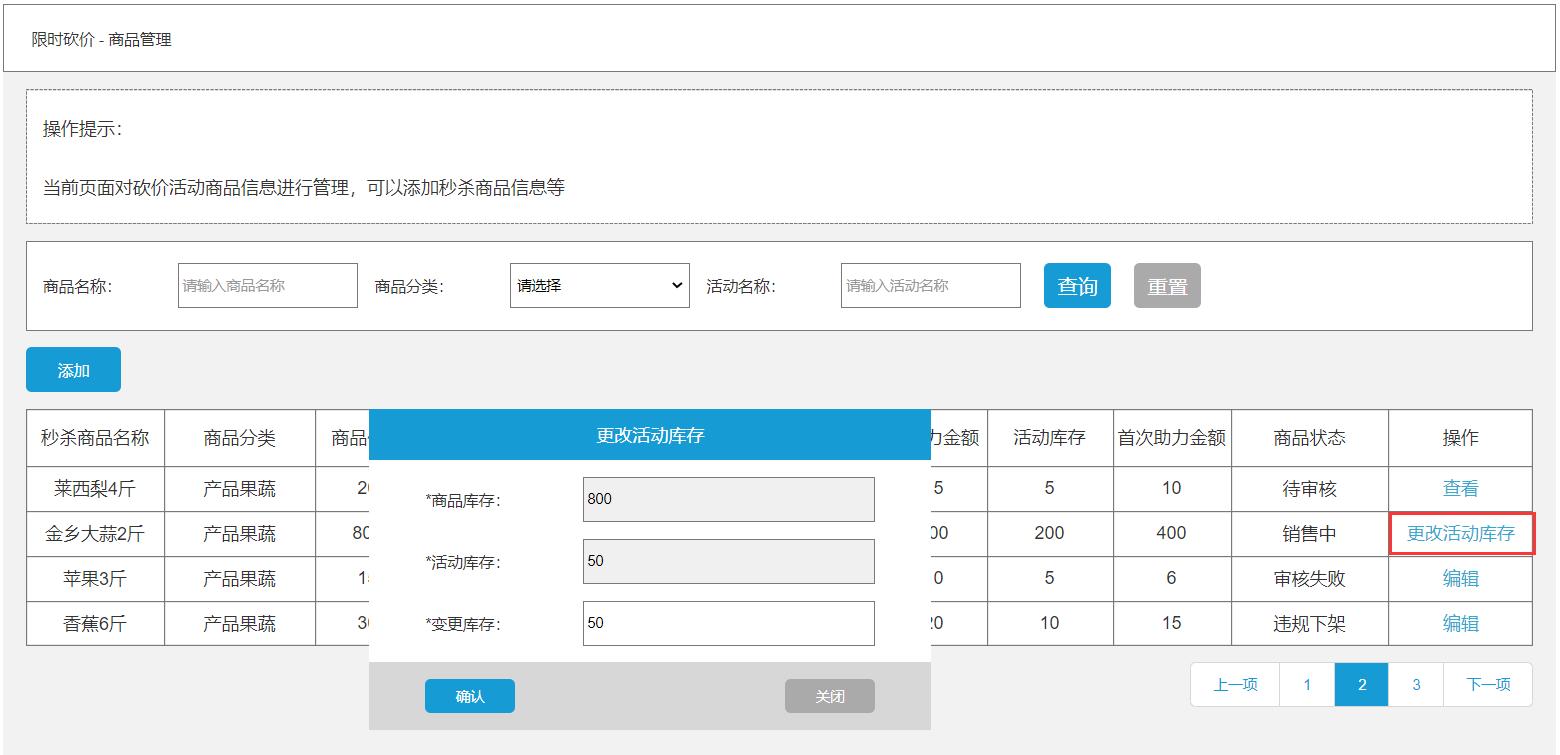Click the 查询 search button

tap(1077, 285)
